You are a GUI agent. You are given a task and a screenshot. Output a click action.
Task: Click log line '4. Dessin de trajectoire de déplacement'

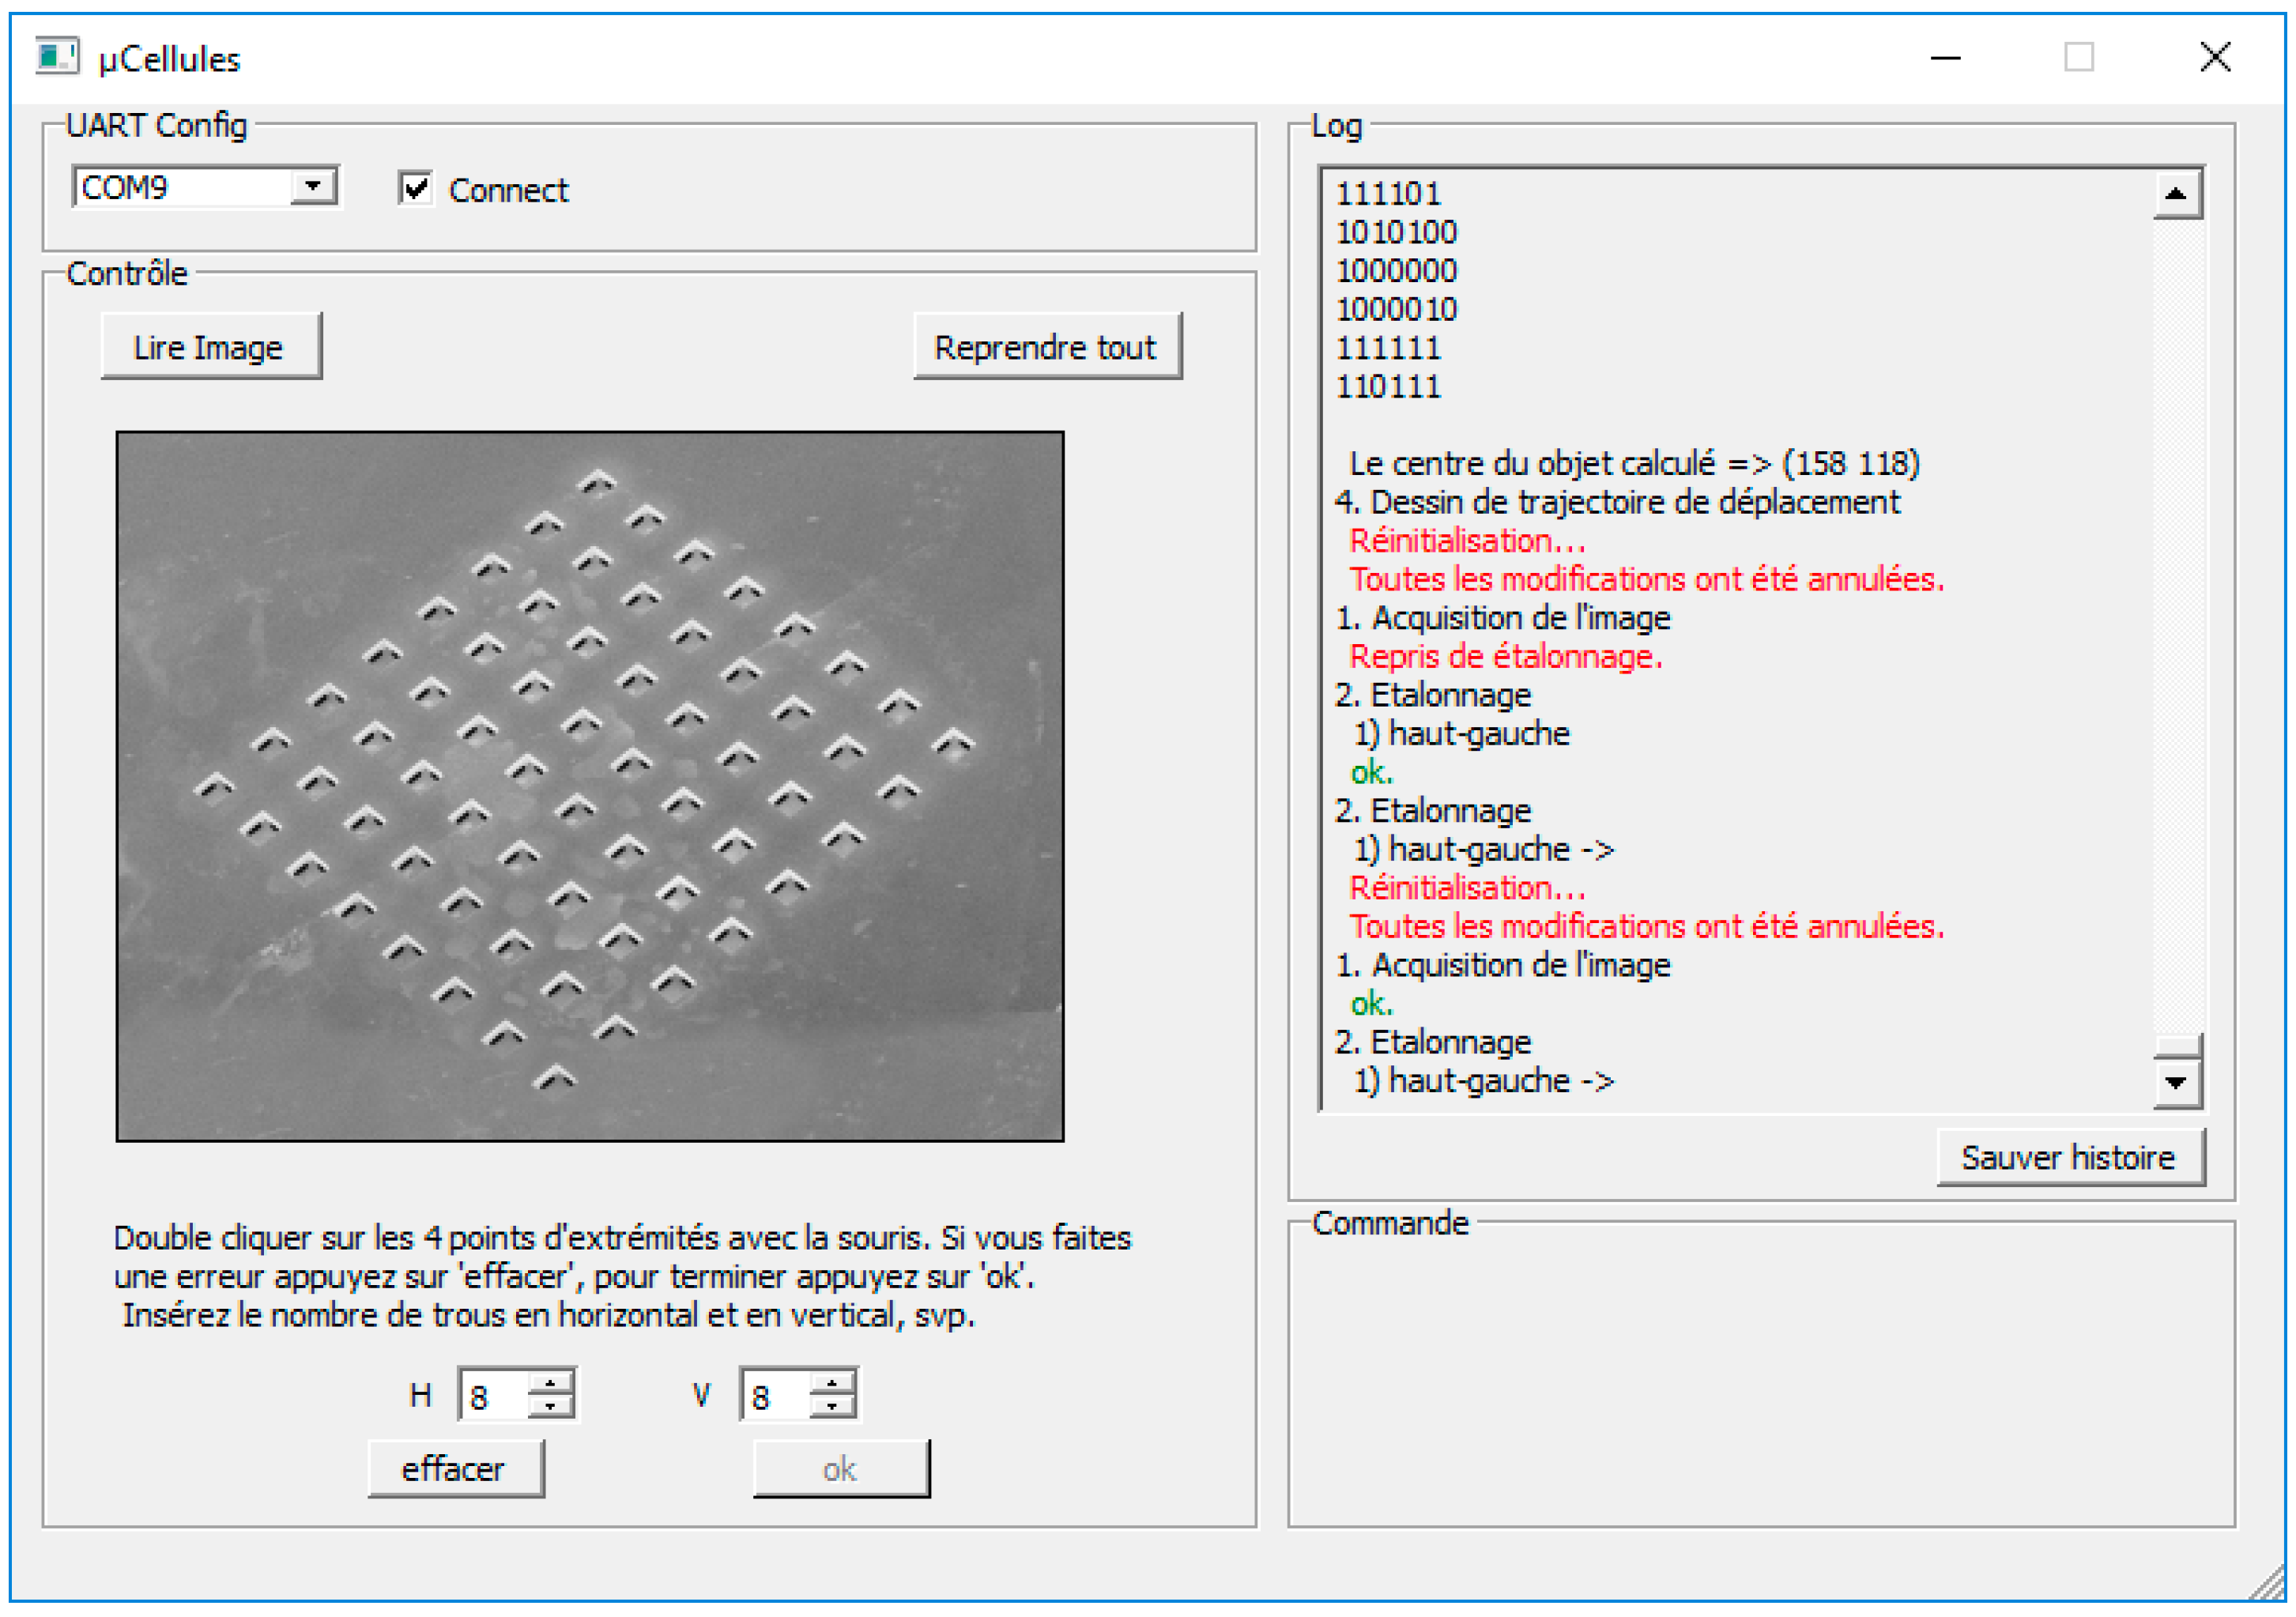[1617, 502]
